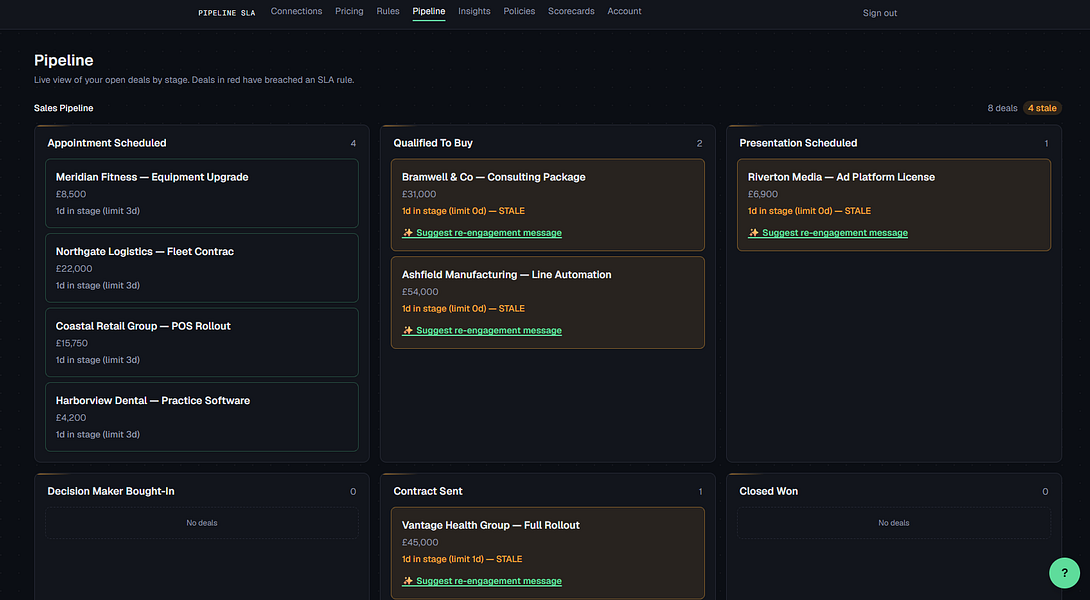
Task: Click the Sign out link
Action: (x=880, y=13)
